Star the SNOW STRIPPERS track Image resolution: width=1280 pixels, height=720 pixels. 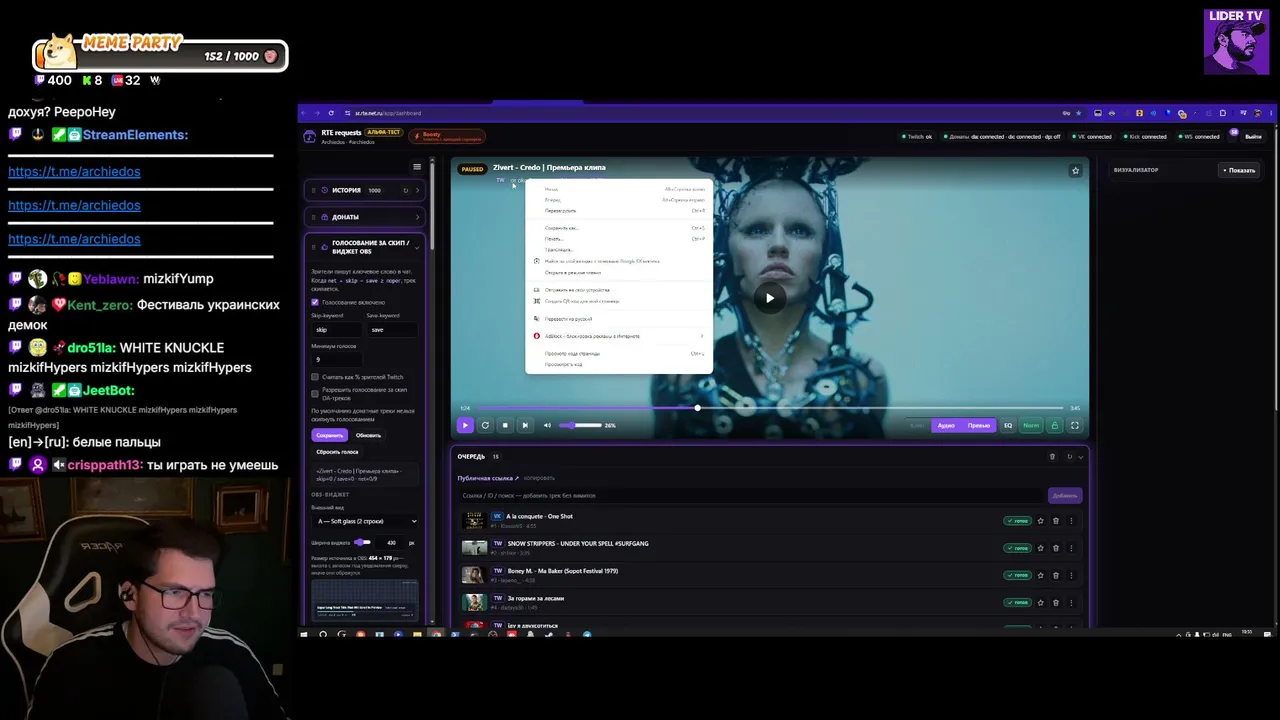(x=1040, y=548)
